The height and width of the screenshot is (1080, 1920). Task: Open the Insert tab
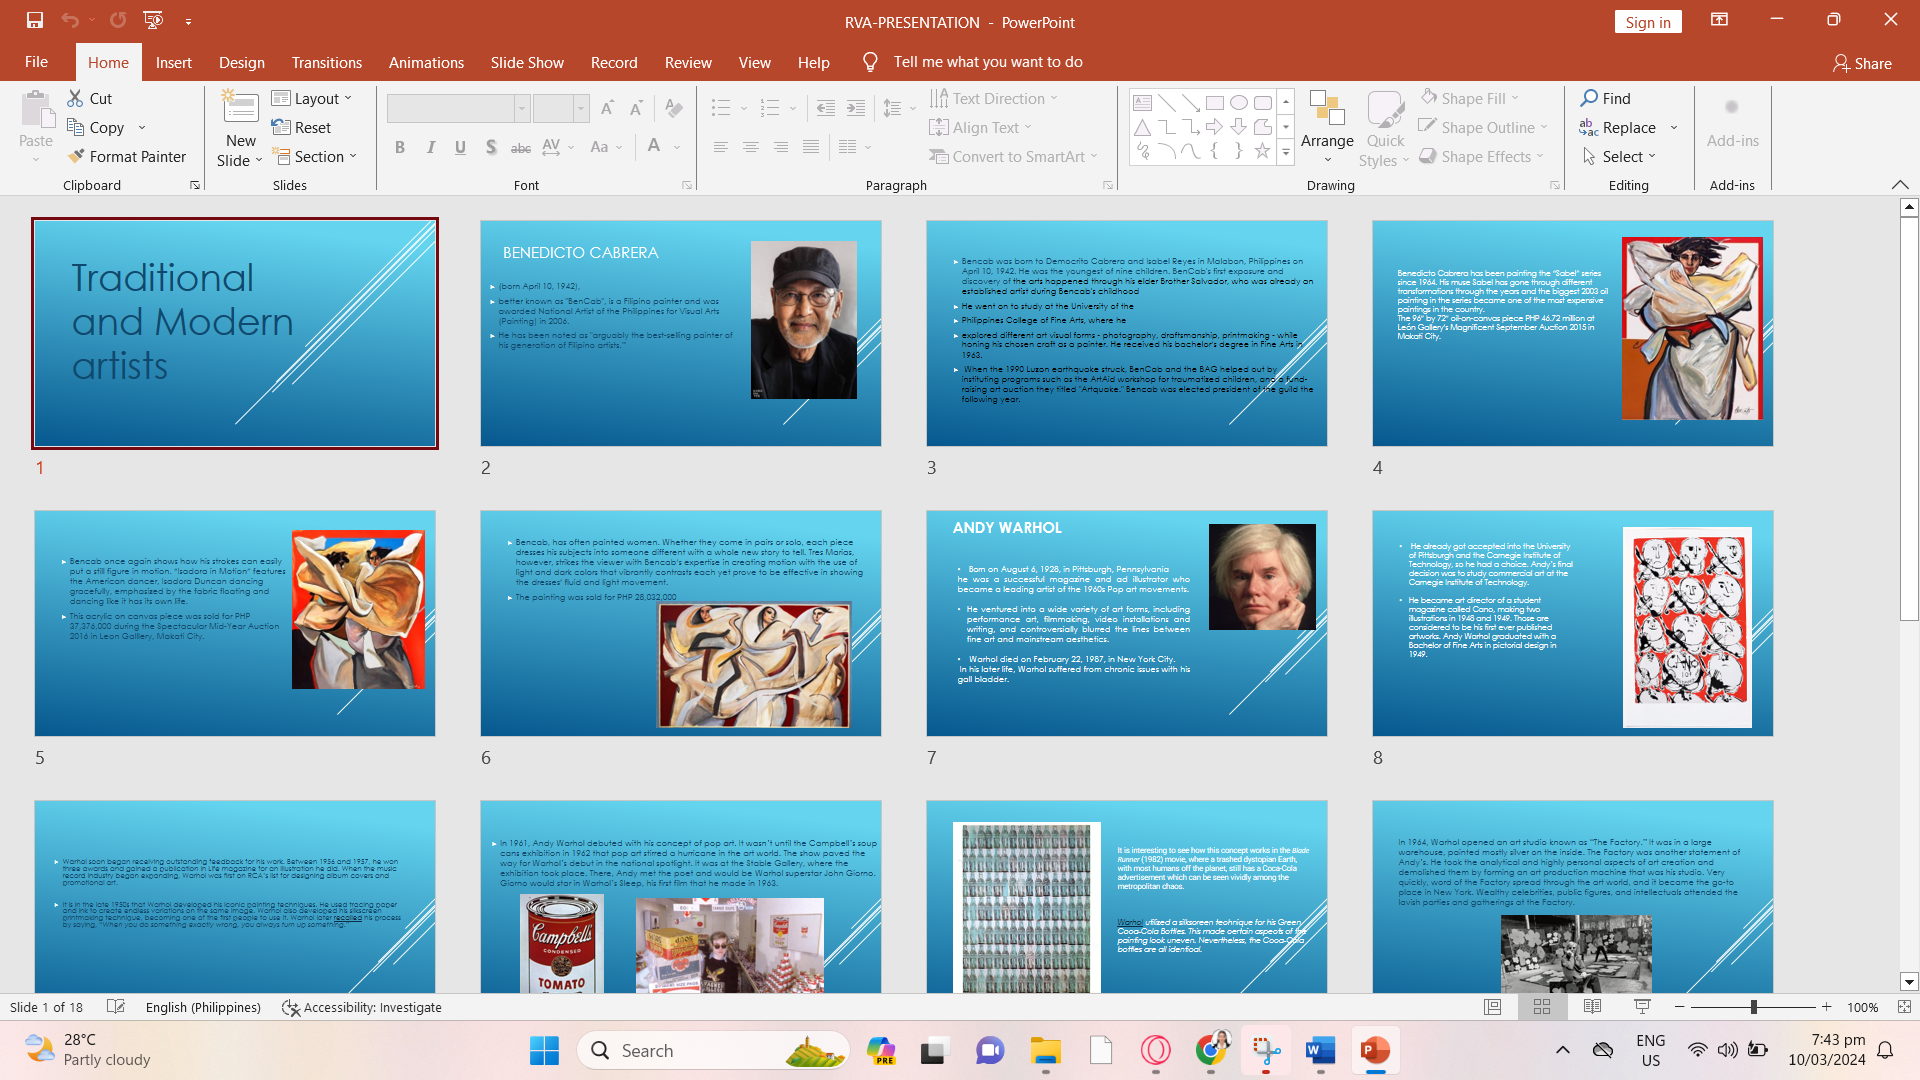tap(174, 62)
